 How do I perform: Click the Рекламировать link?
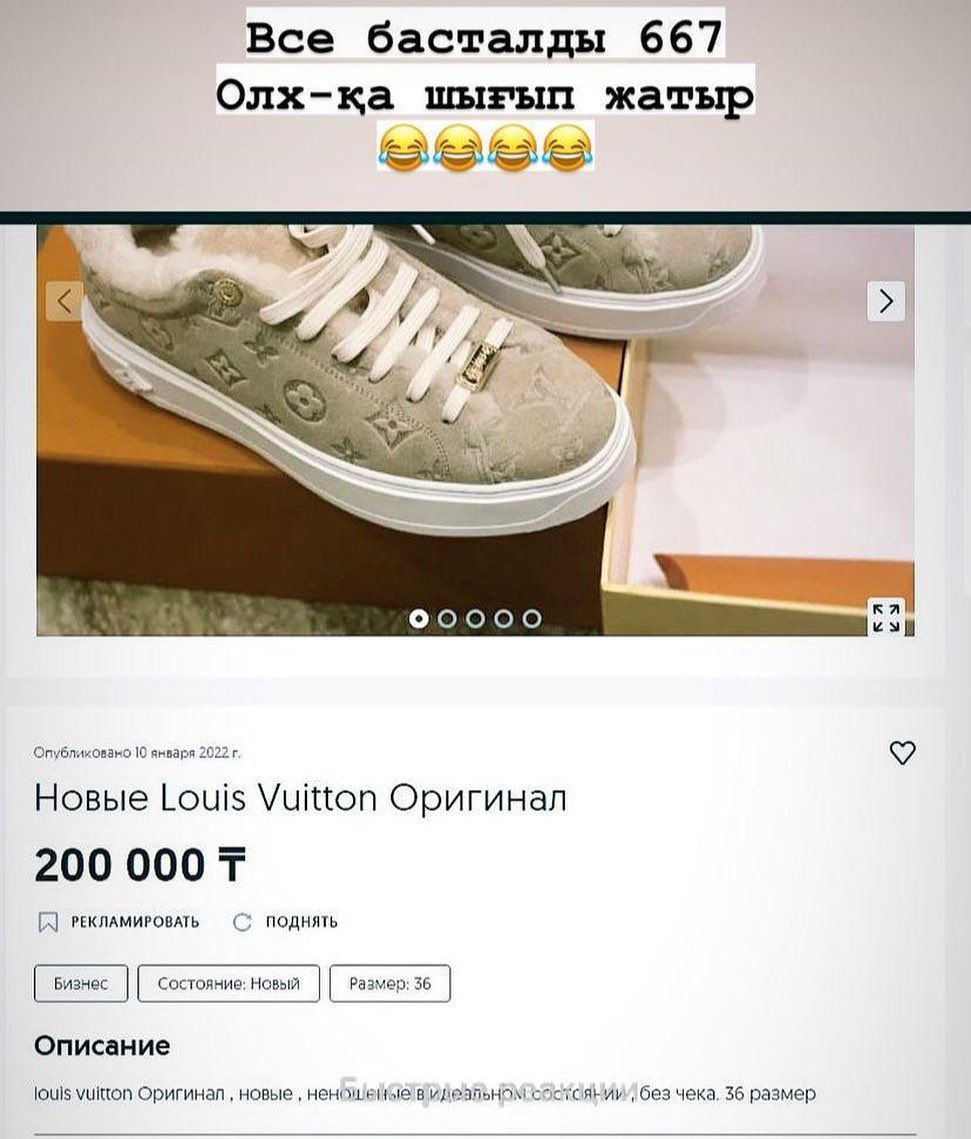pyautogui.click(x=135, y=922)
